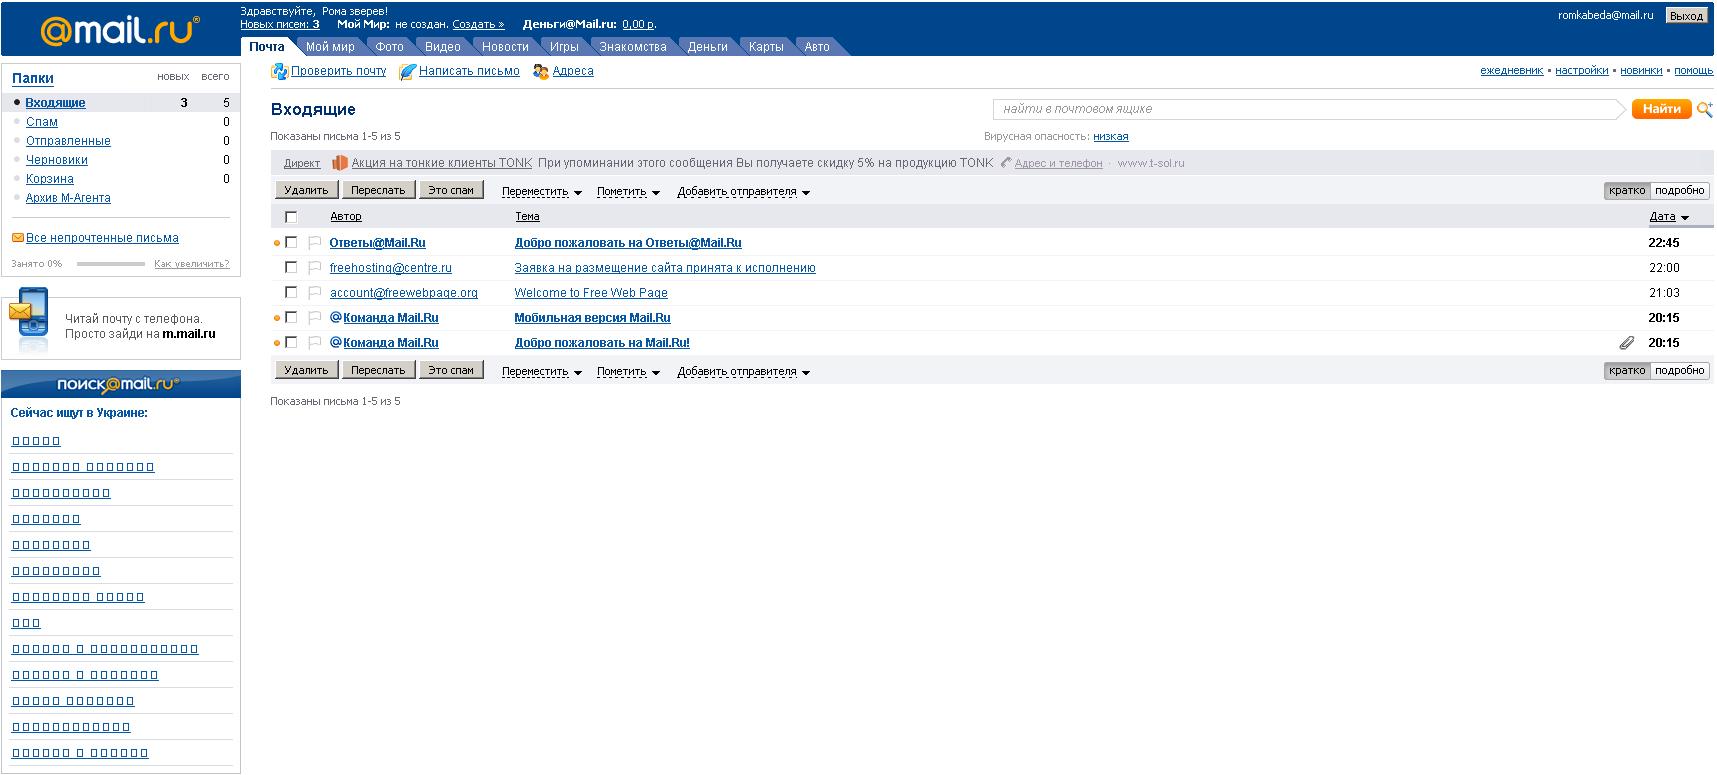Click the Check mail icon
Viewport: 1717px width, 775px height.
280,71
